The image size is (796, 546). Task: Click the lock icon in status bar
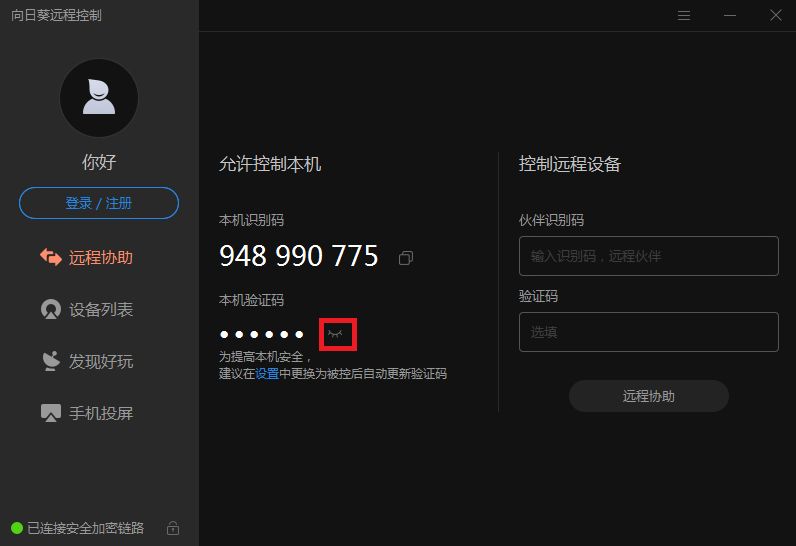click(173, 528)
